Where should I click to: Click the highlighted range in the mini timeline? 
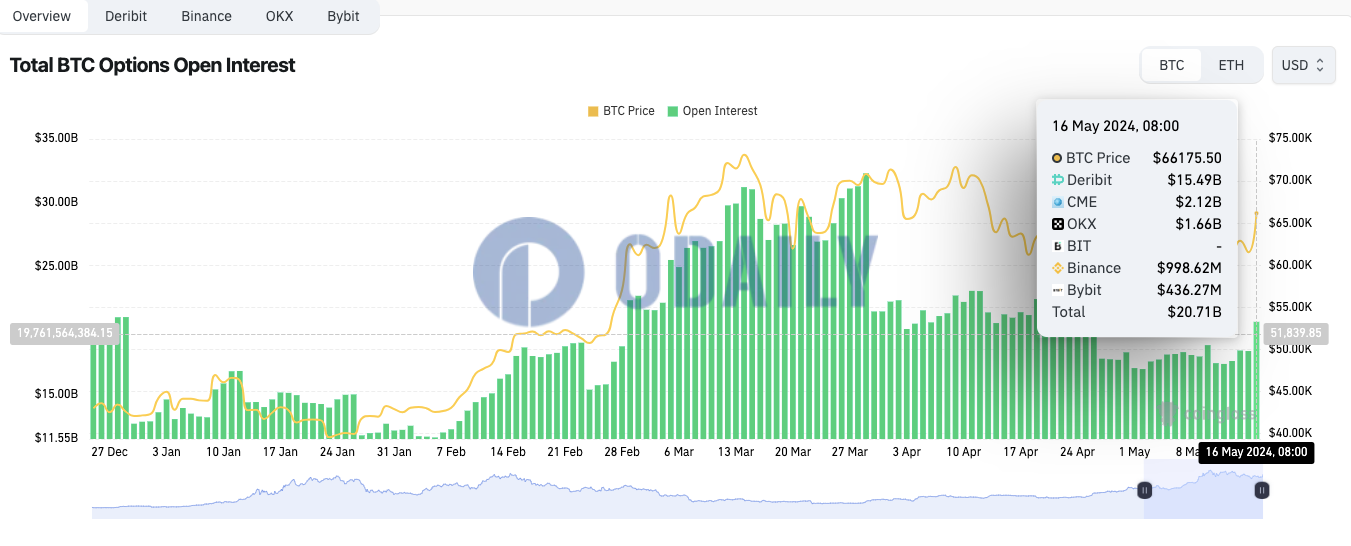click(1204, 490)
